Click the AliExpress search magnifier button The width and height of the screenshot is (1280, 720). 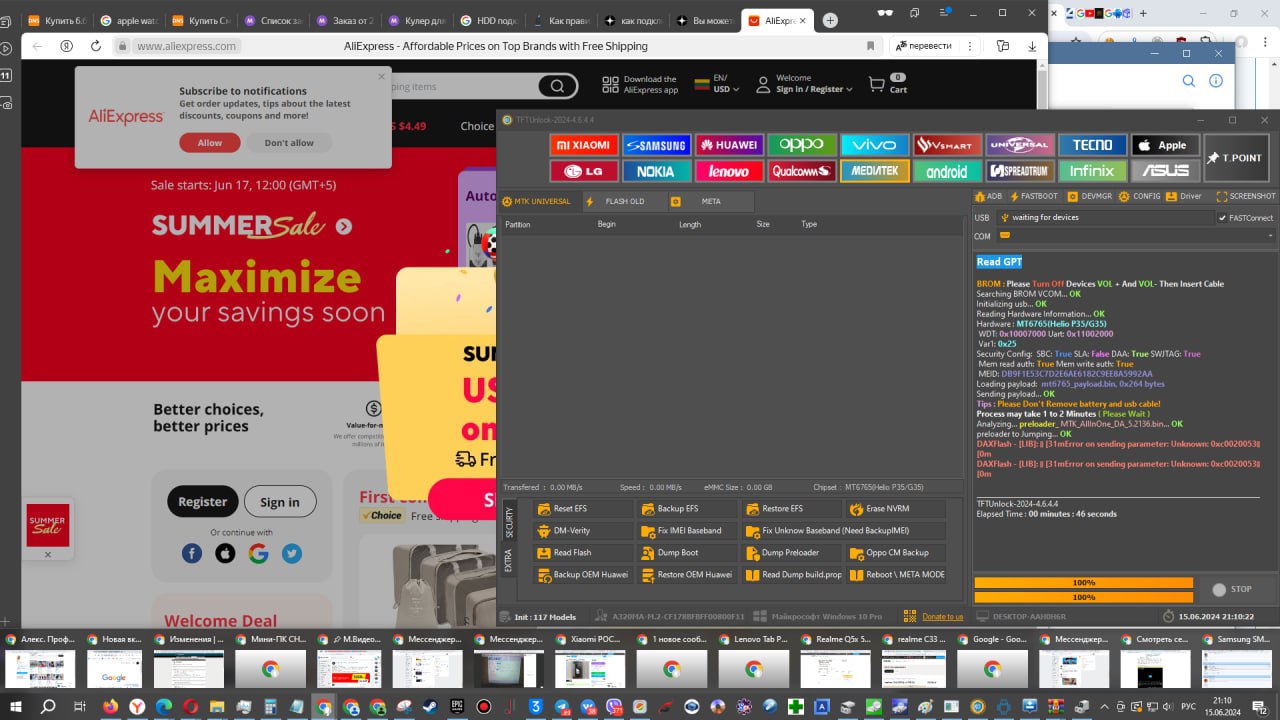click(557, 87)
